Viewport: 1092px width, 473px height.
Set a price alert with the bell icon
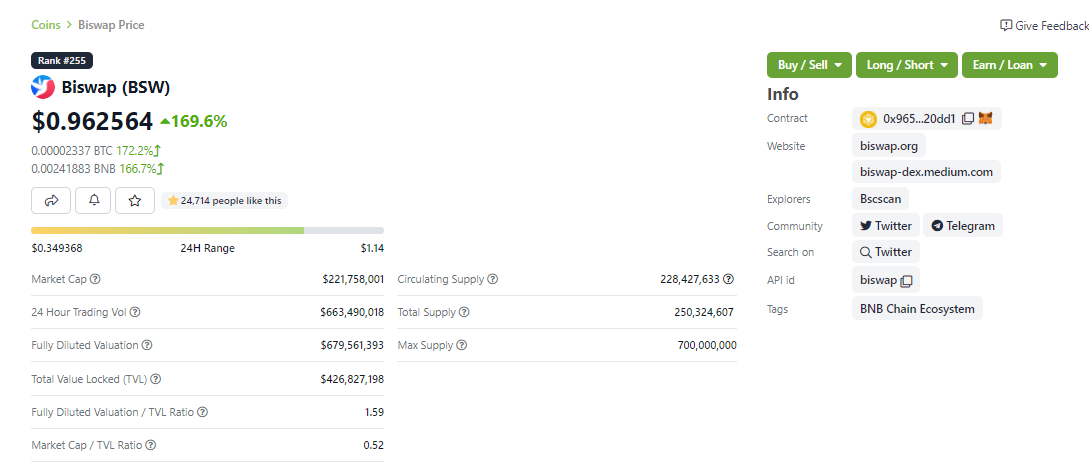click(x=95, y=201)
